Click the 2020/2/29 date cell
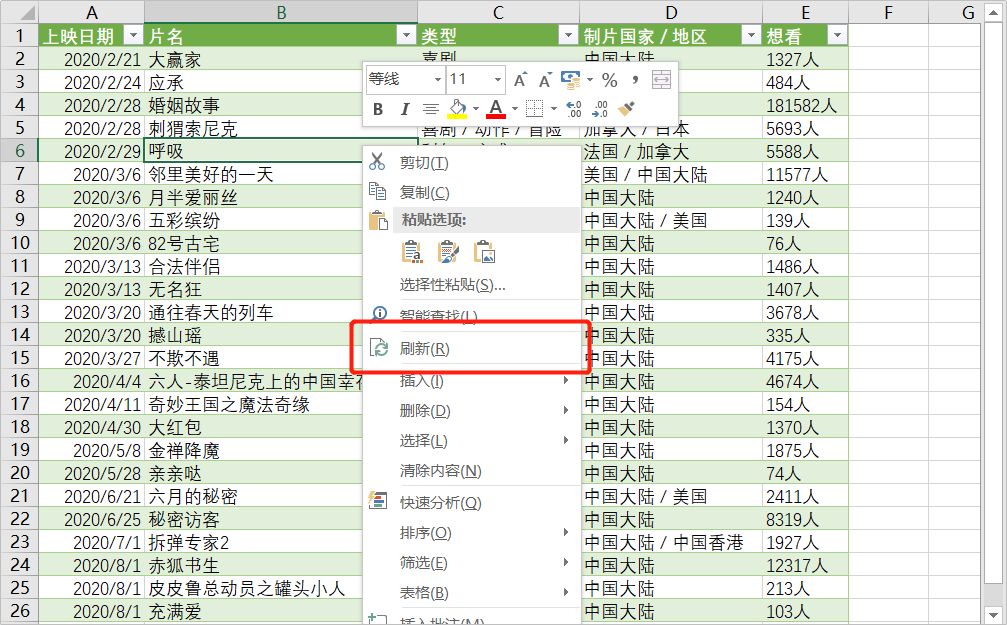The height and width of the screenshot is (625, 1007). tap(92, 151)
